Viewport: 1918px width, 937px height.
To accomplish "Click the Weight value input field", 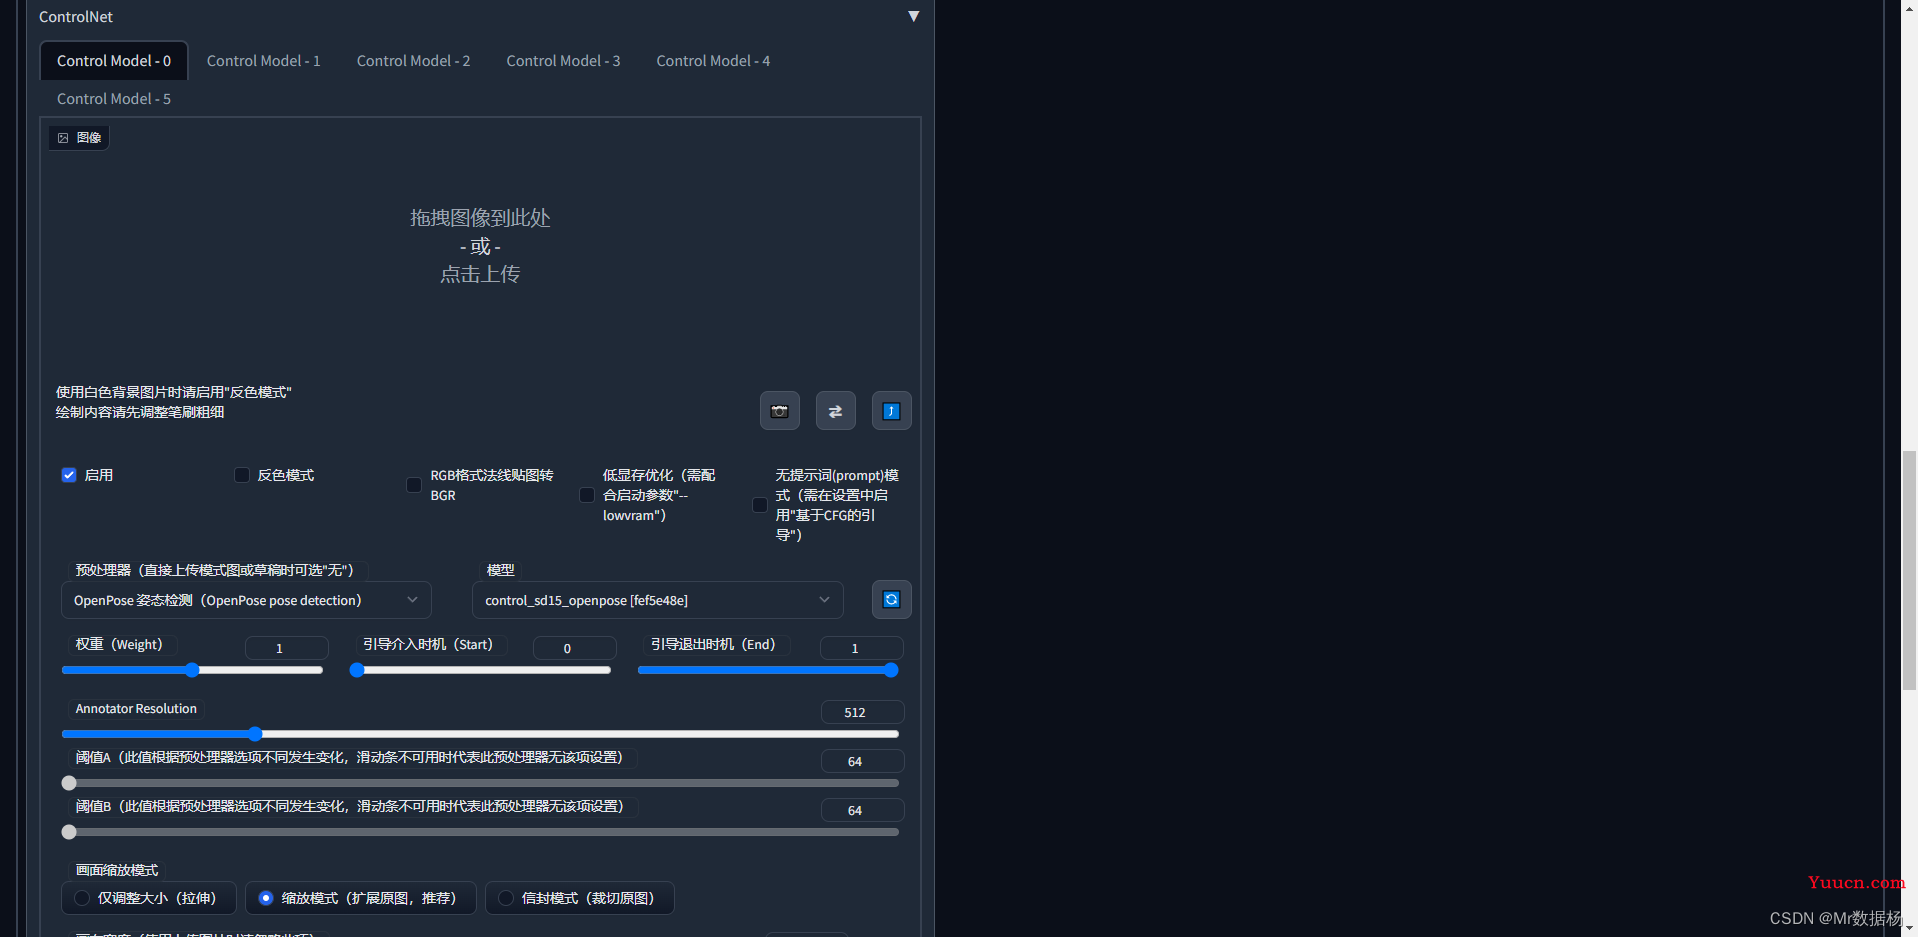I will pyautogui.click(x=286, y=648).
